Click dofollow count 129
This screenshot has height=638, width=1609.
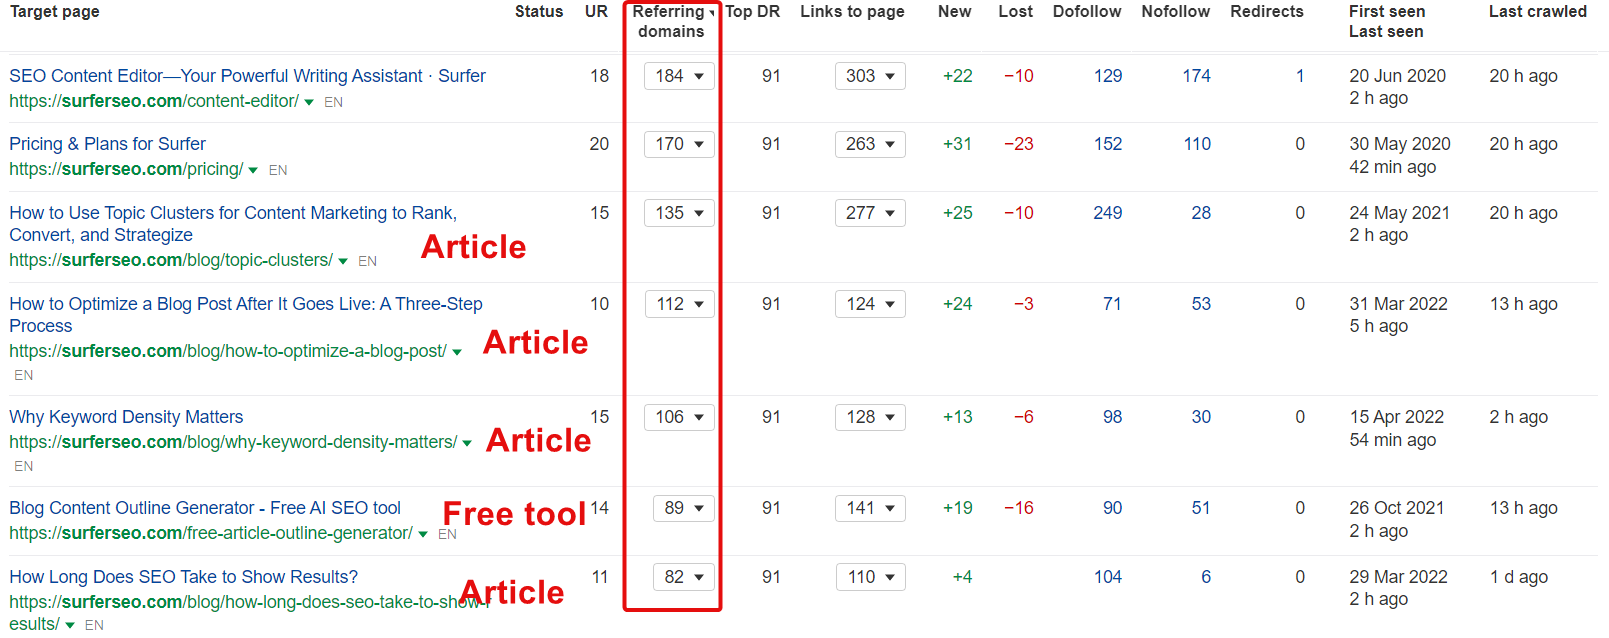coord(1108,76)
